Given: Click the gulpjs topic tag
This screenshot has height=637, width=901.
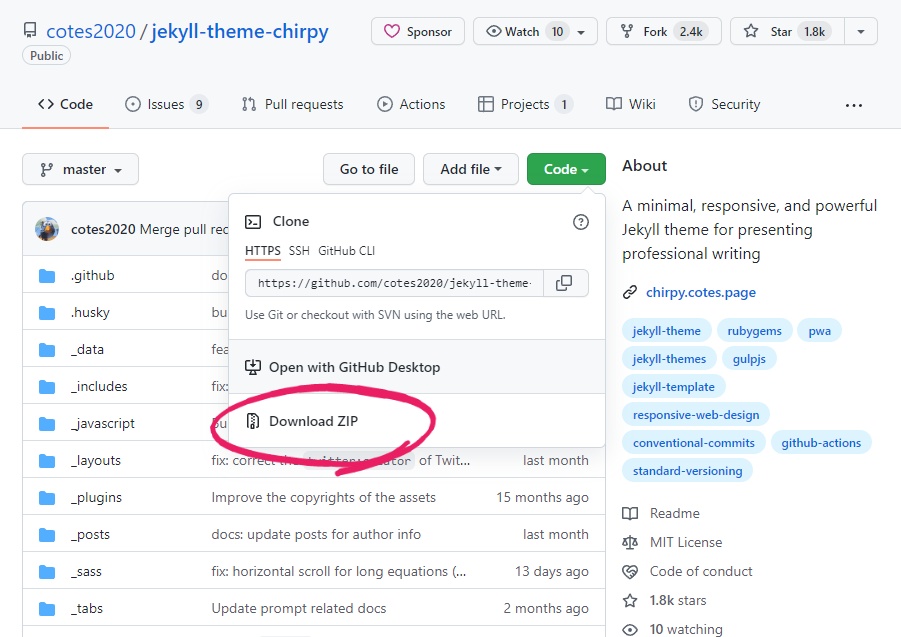Looking at the screenshot, I should (749, 359).
